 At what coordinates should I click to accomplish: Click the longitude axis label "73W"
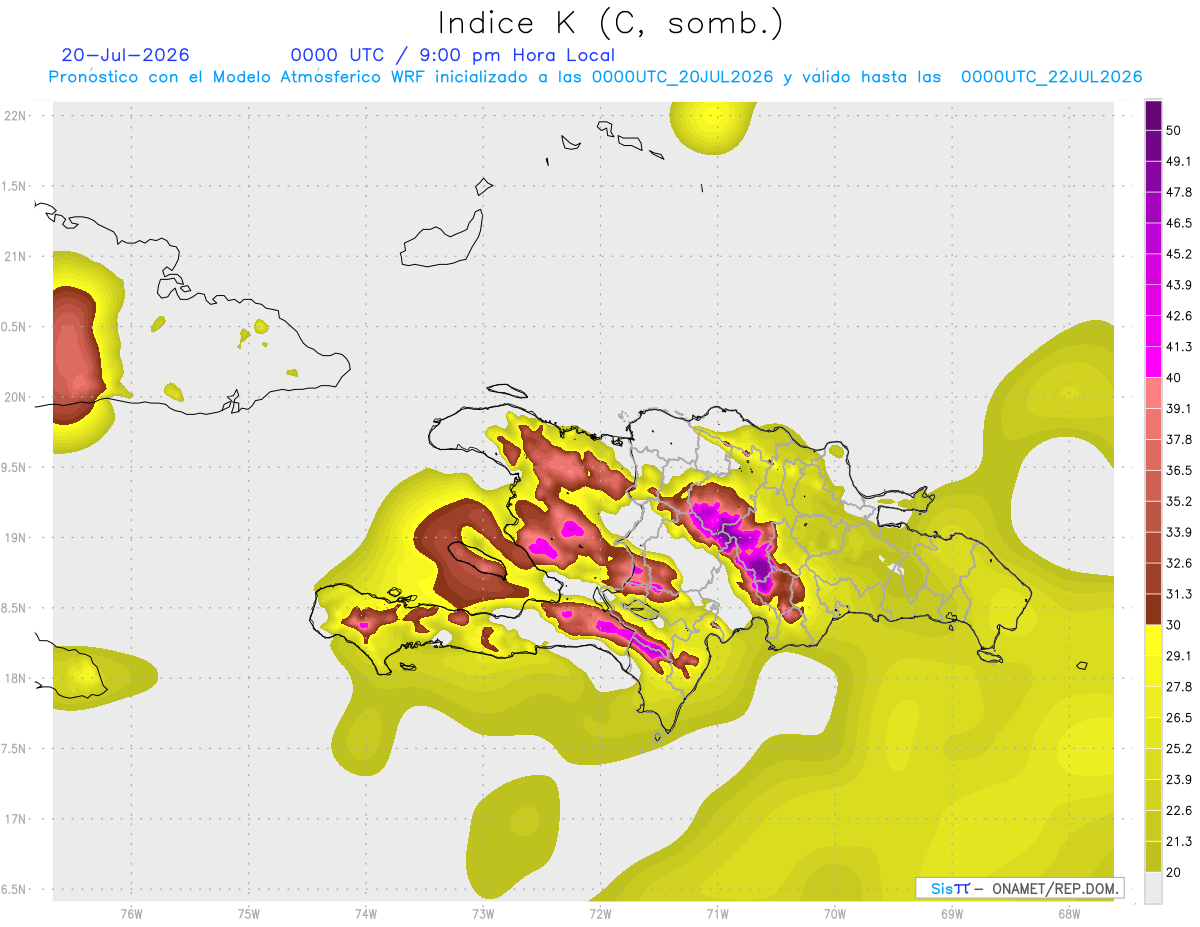(483, 915)
